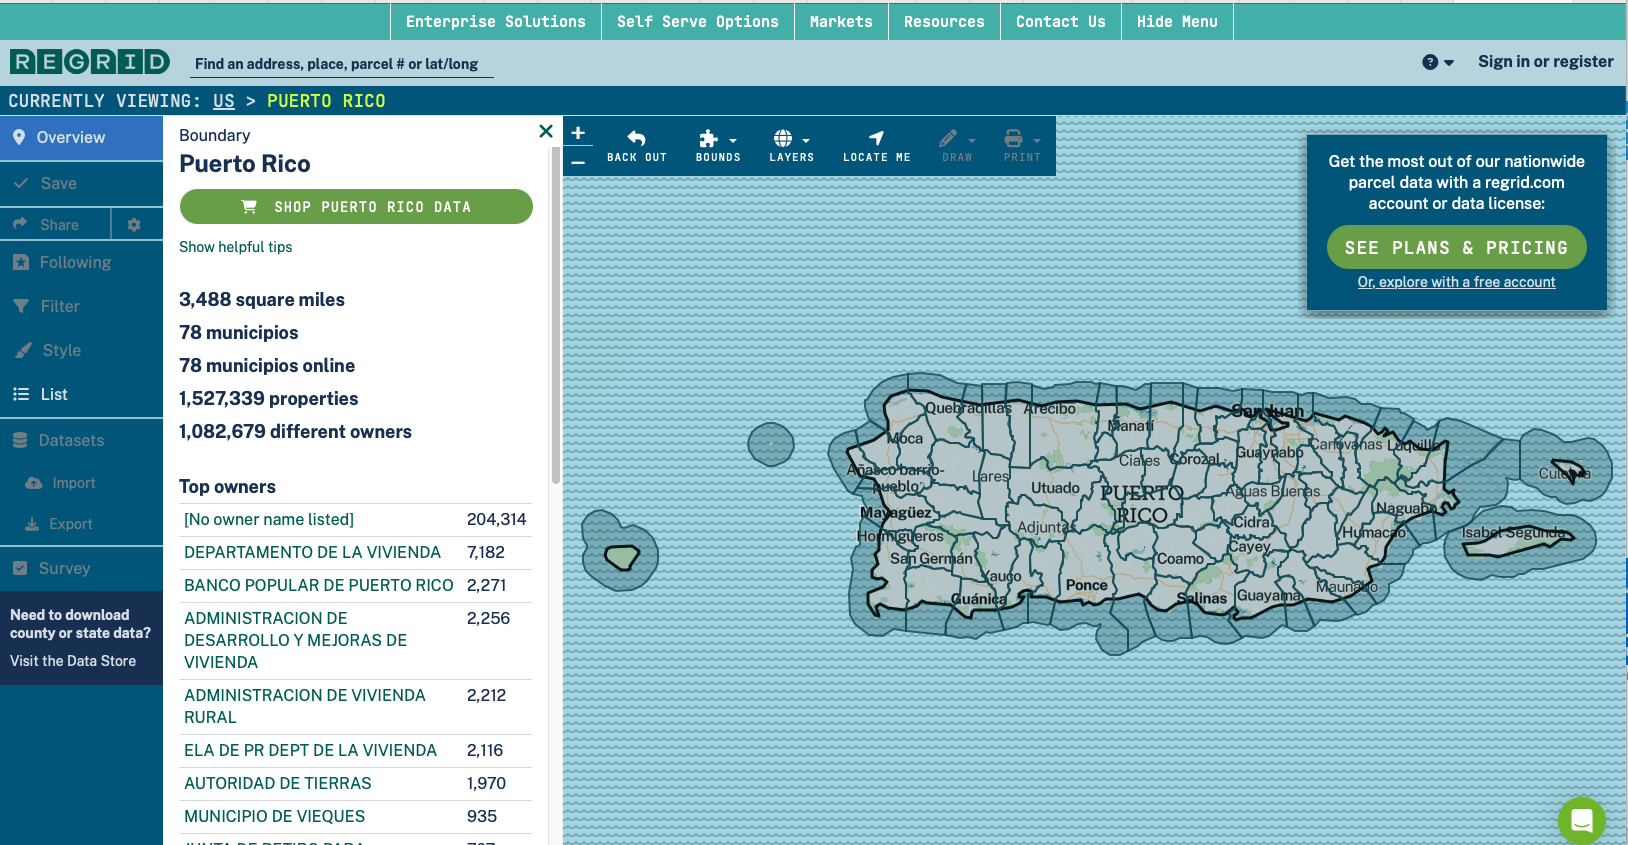The height and width of the screenshot is (845, 1628).
Task: Visit the Data Store link
Action: [x=73, y=661]
